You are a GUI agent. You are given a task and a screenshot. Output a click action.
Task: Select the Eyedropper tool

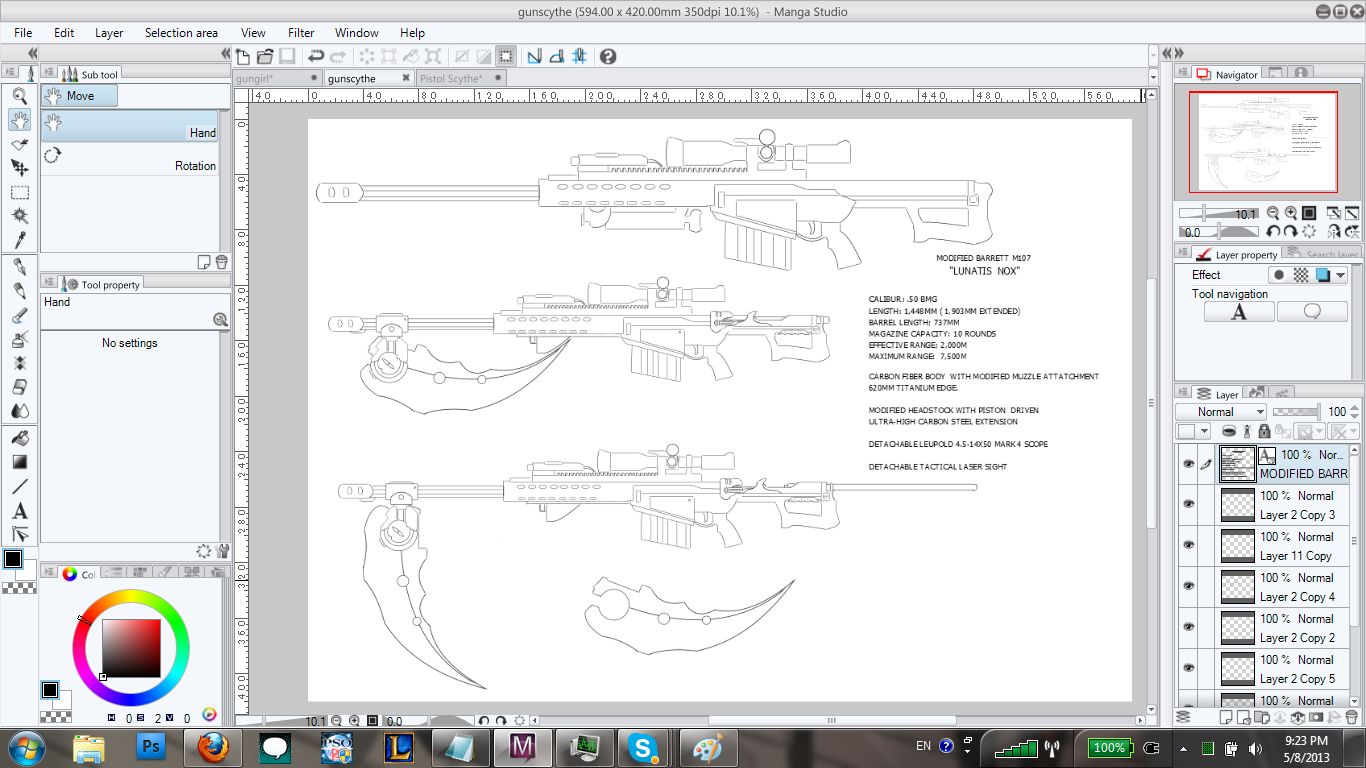[19, 241]
